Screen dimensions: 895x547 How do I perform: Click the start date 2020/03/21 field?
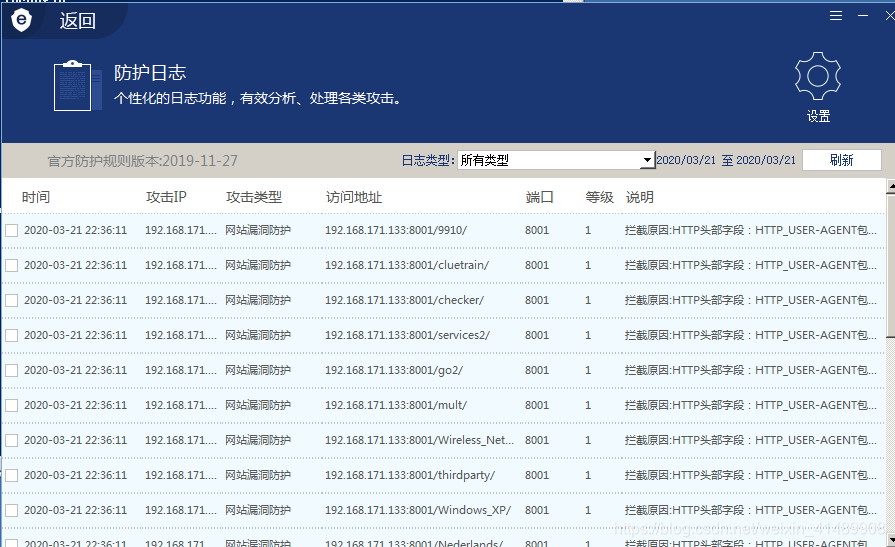point(686,160)
